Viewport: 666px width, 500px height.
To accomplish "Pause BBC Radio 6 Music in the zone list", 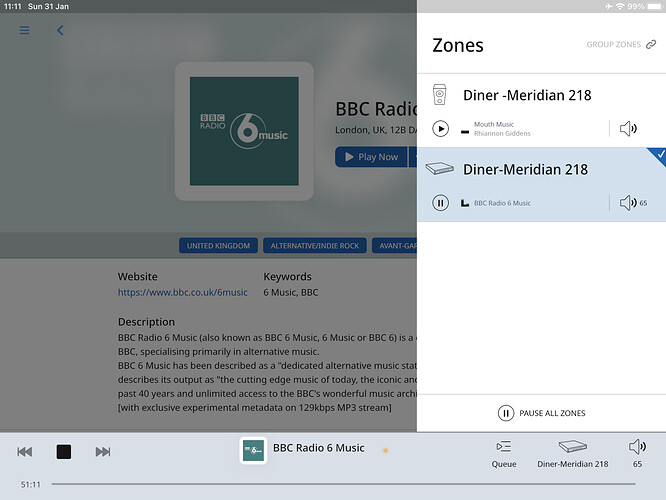I will pyautogui.click(x=440, y=203).
